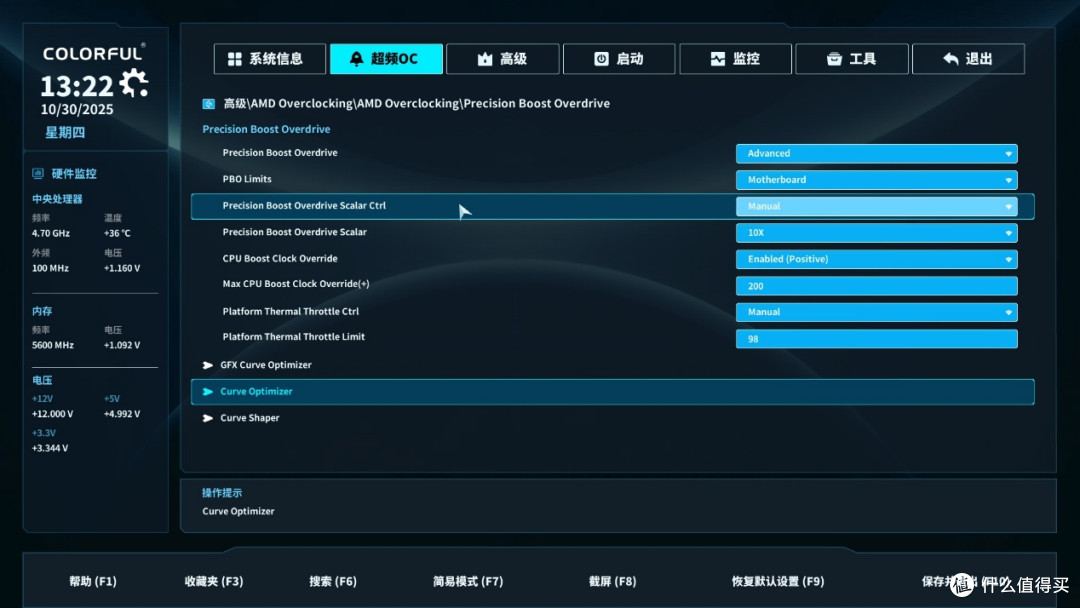Click 截屏 (F8) screenshot button

click(612, 581)
